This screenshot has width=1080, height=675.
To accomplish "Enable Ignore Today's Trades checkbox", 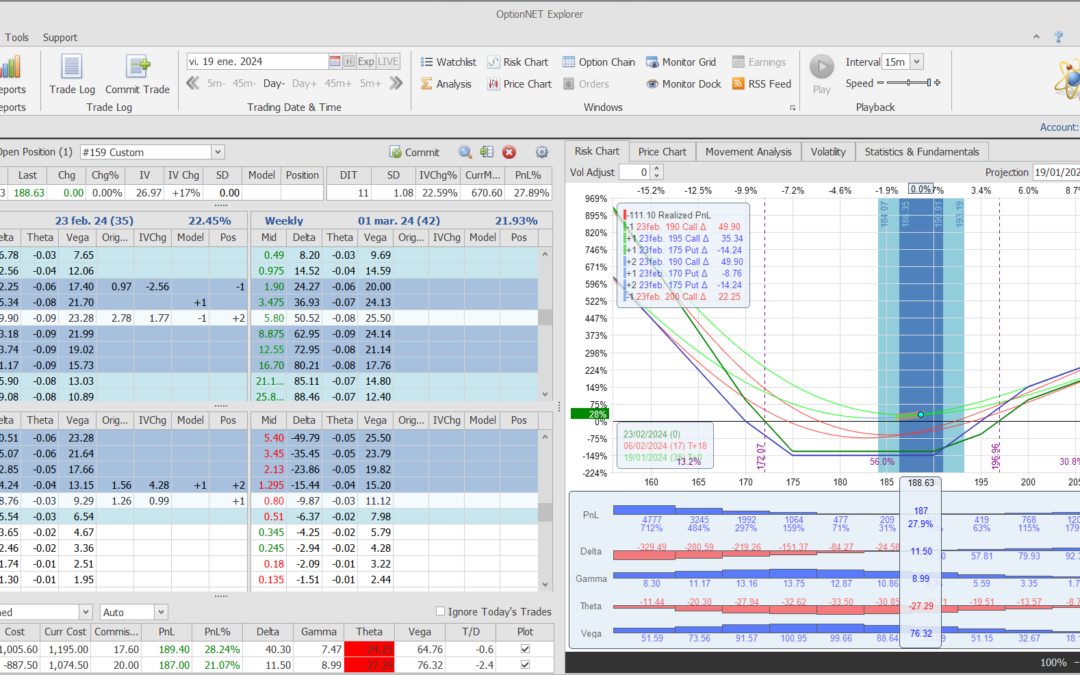I will (x=441, y=611).
